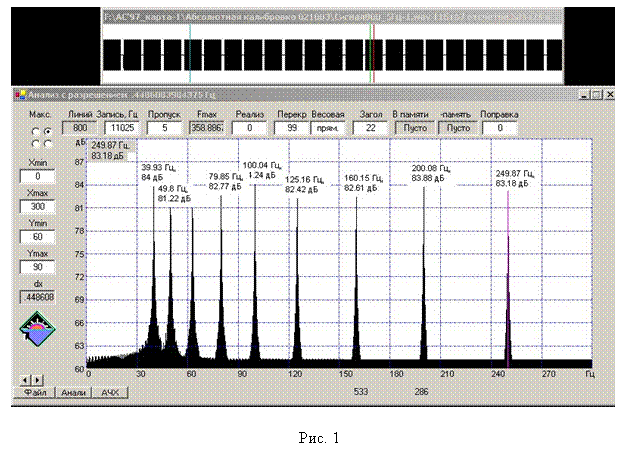Click the '-память' Пусто button
628x460 pixels.
(x=457, y=128)
